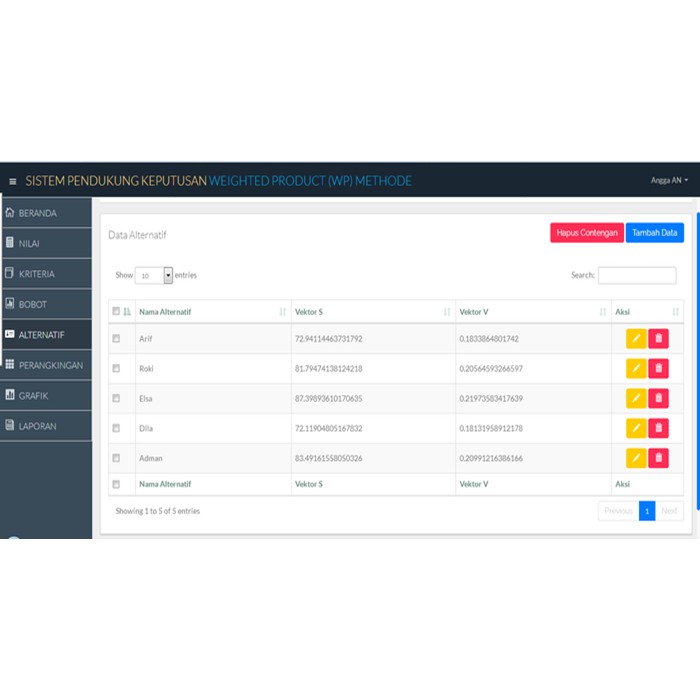
Task: Click the Search input field
Action: point(637,275)
